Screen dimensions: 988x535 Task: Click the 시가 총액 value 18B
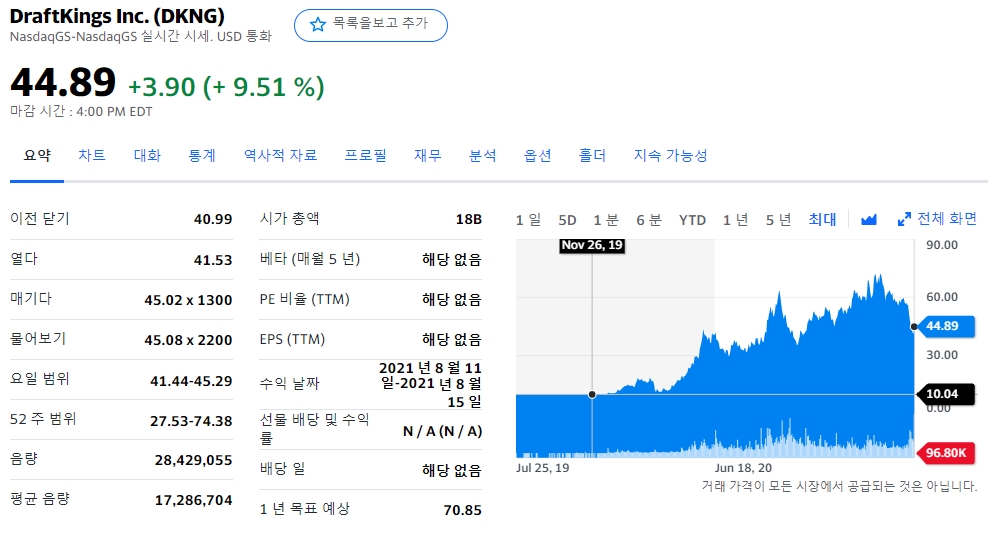pyautogui.click(x=469, y=219)
